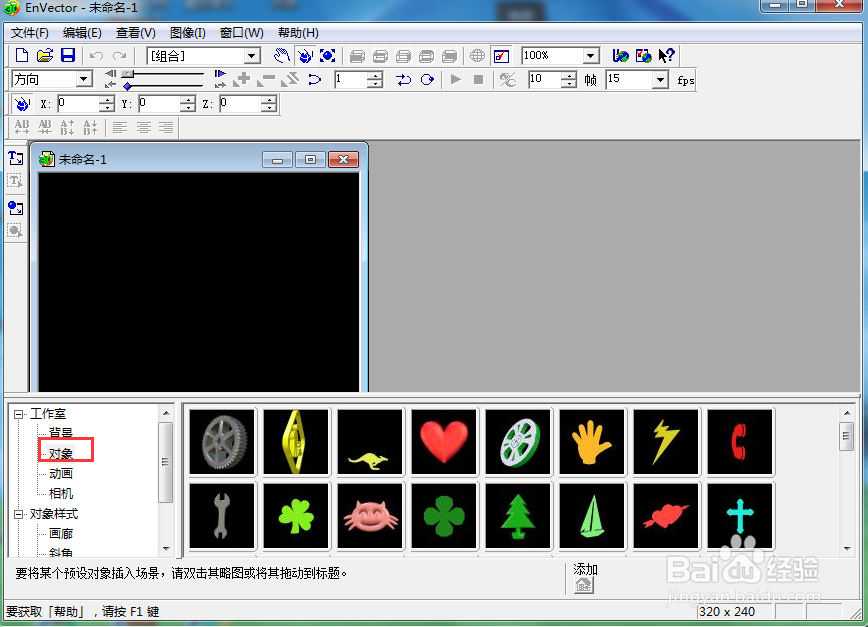Open the 图像(I) menu
Viewport: 868px width, 627px height.
coord(188,33)
